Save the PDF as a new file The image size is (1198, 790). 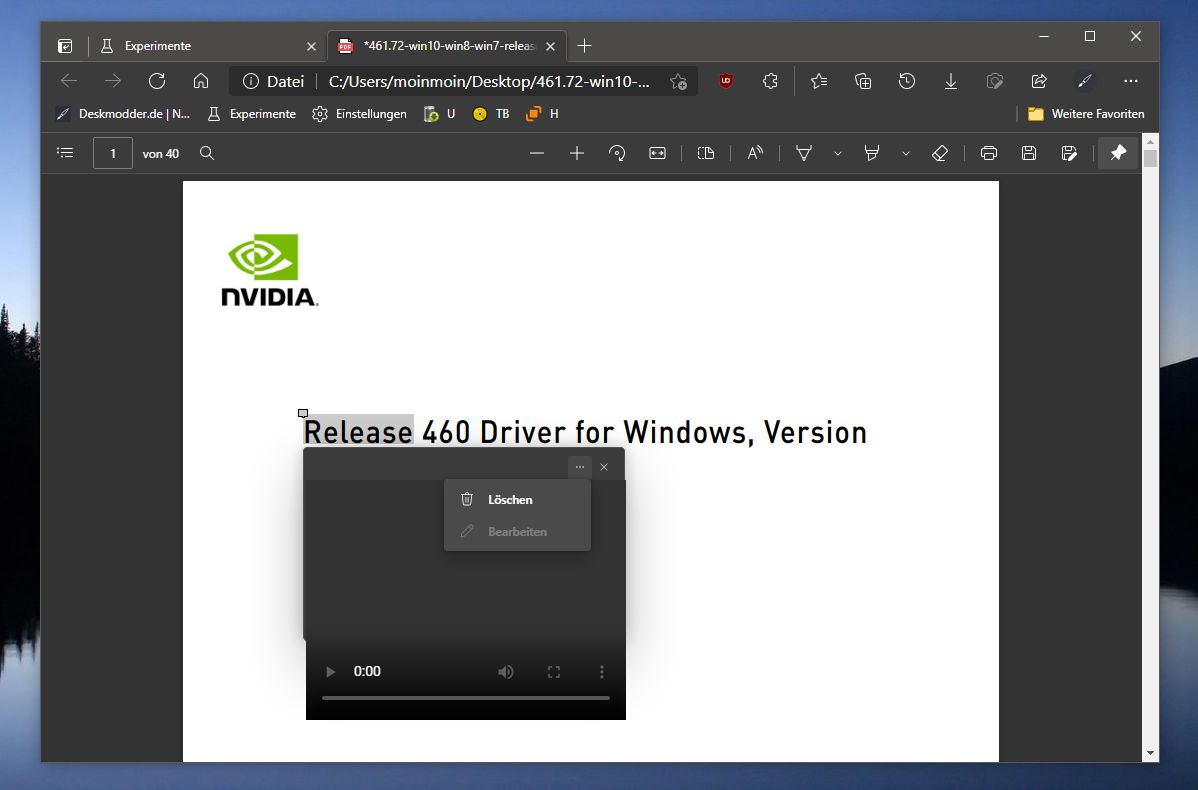tap(1069, 153)
